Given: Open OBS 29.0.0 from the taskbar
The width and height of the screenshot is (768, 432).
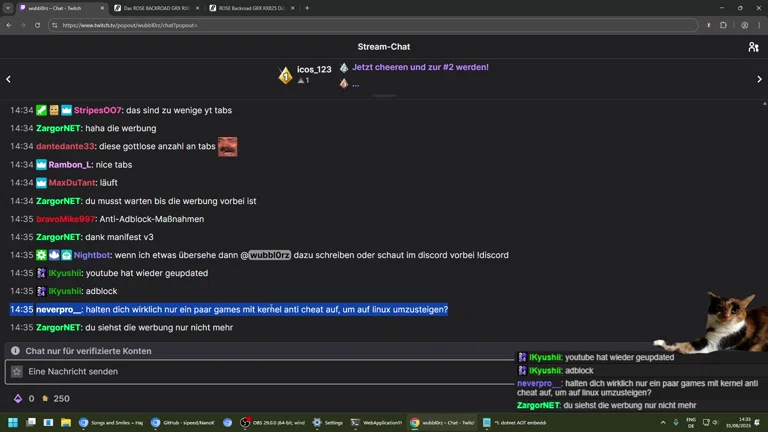Looking at the screenshot, I should coord(272,422).
